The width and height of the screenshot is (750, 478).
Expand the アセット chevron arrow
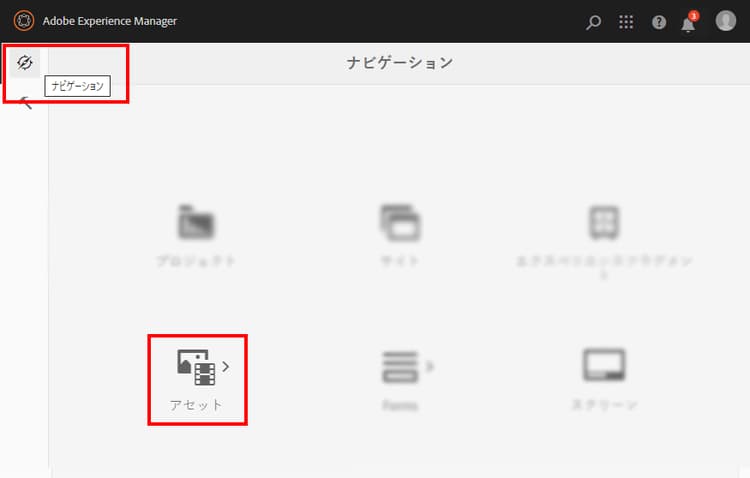point(226,367)
